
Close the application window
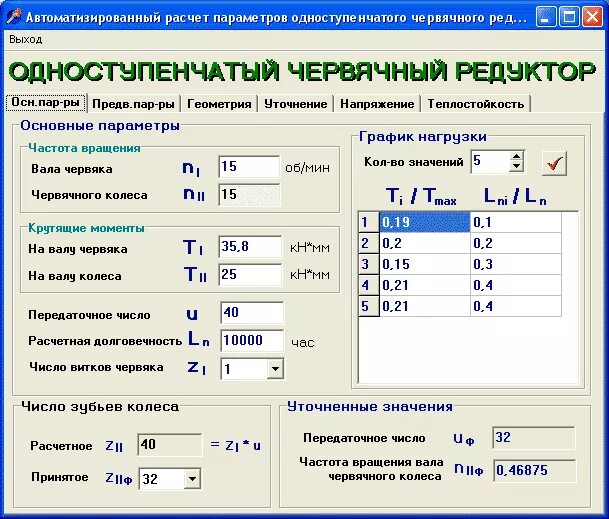pyautogui.click(x=592, y=17)
